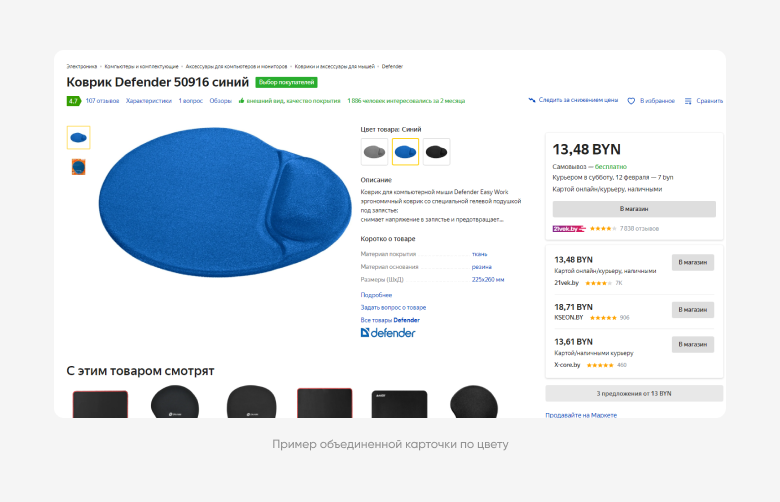Go to 'Коврики и аксессуары для мышей' breadcrumb
The width and height of the screenshot is (780, 502).
click(x=334, y=66)
